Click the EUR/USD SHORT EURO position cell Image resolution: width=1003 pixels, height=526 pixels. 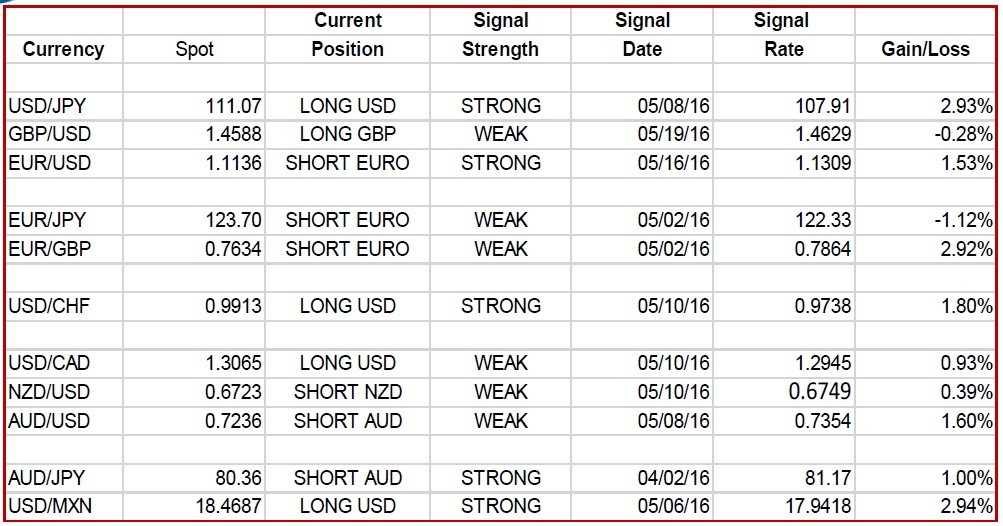(347, 163)
